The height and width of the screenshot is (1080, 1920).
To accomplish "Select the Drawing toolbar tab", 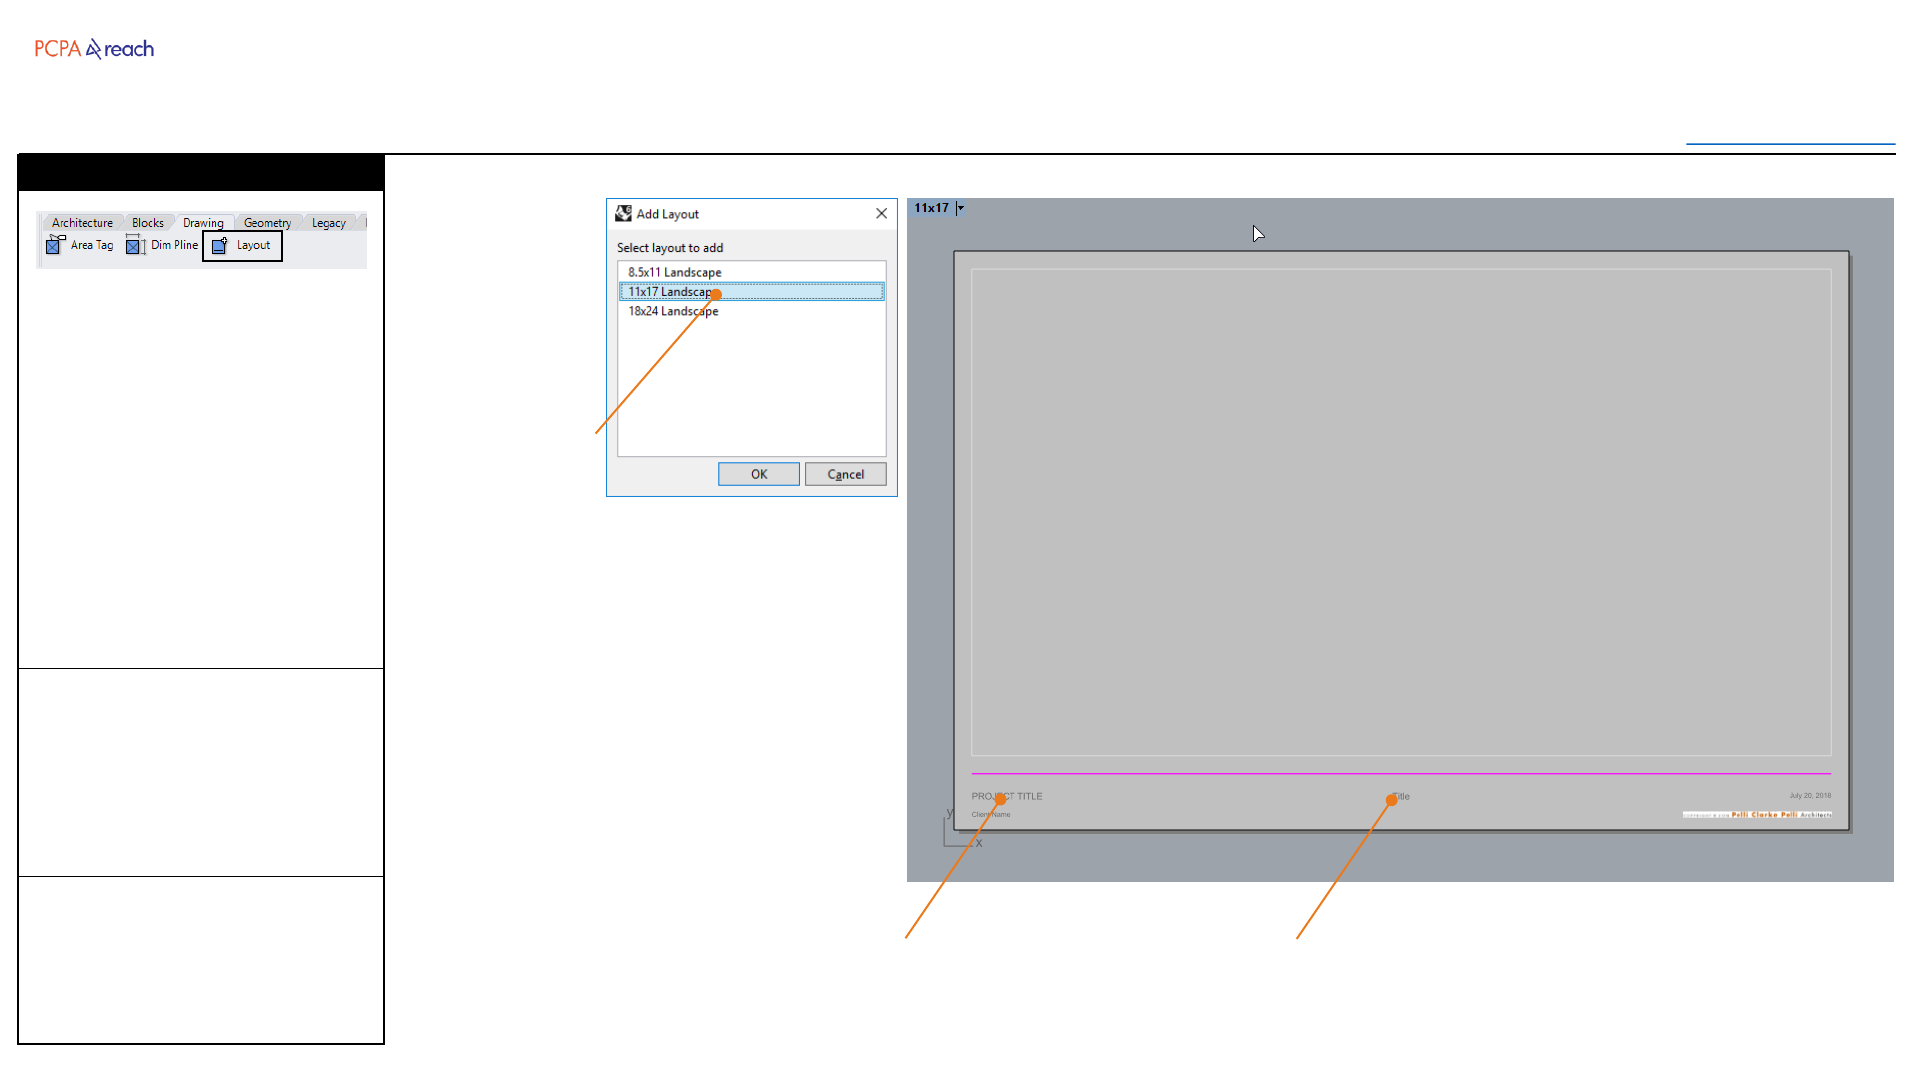I will (203, 223).
